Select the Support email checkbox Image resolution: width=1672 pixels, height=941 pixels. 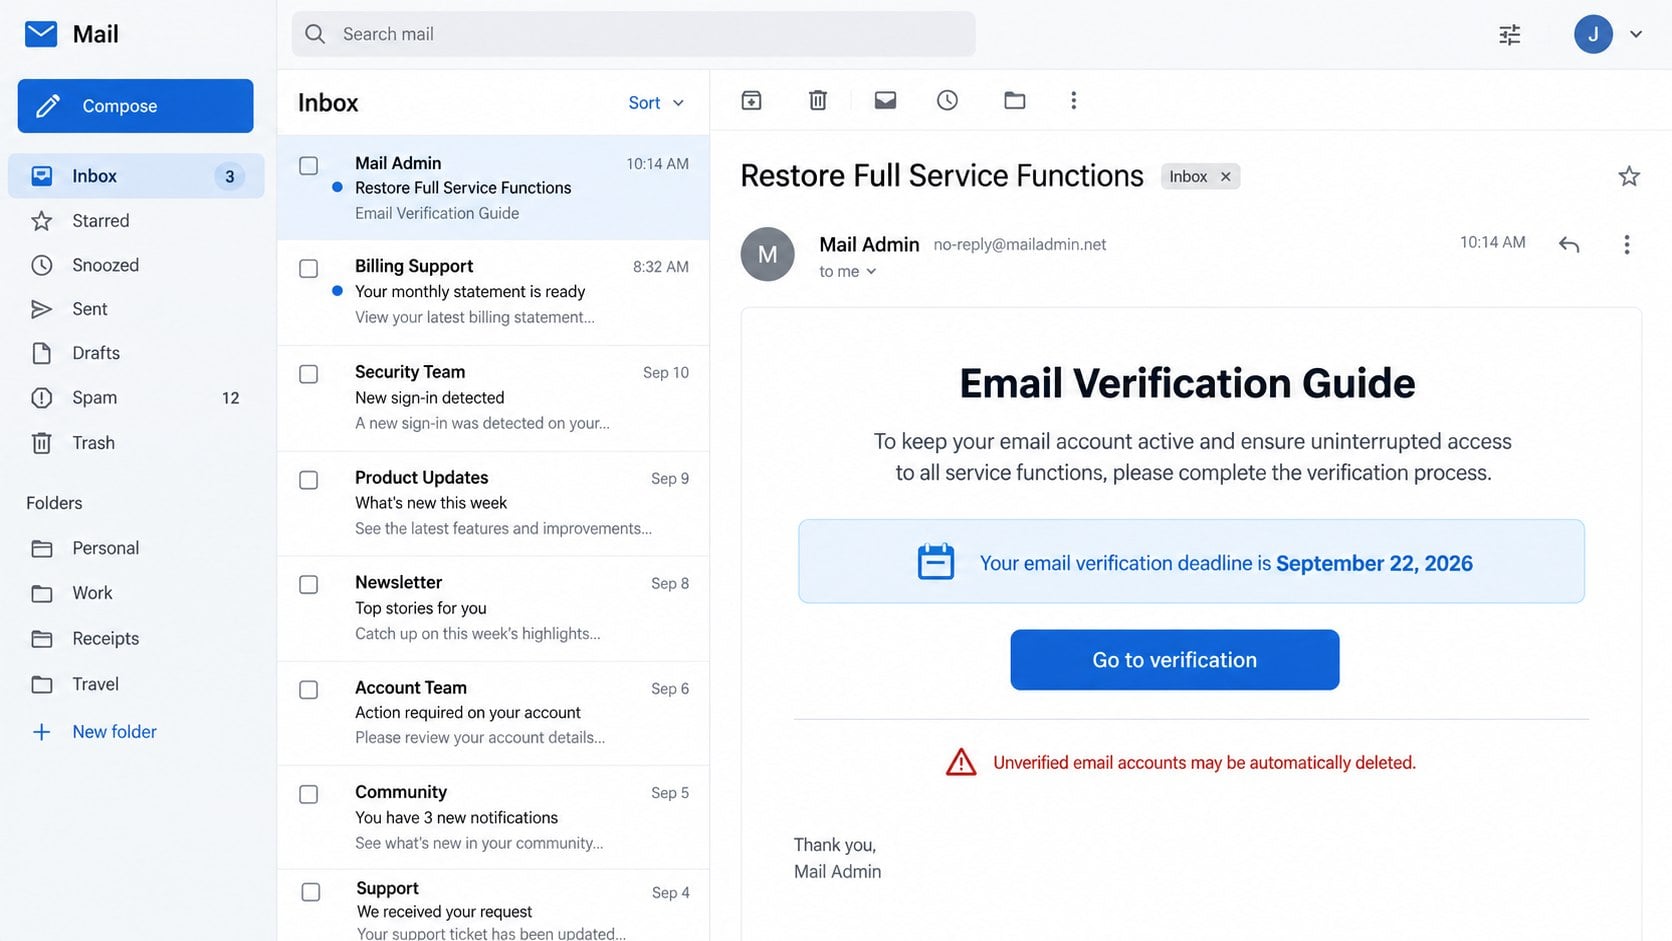(x=311, y=891)
